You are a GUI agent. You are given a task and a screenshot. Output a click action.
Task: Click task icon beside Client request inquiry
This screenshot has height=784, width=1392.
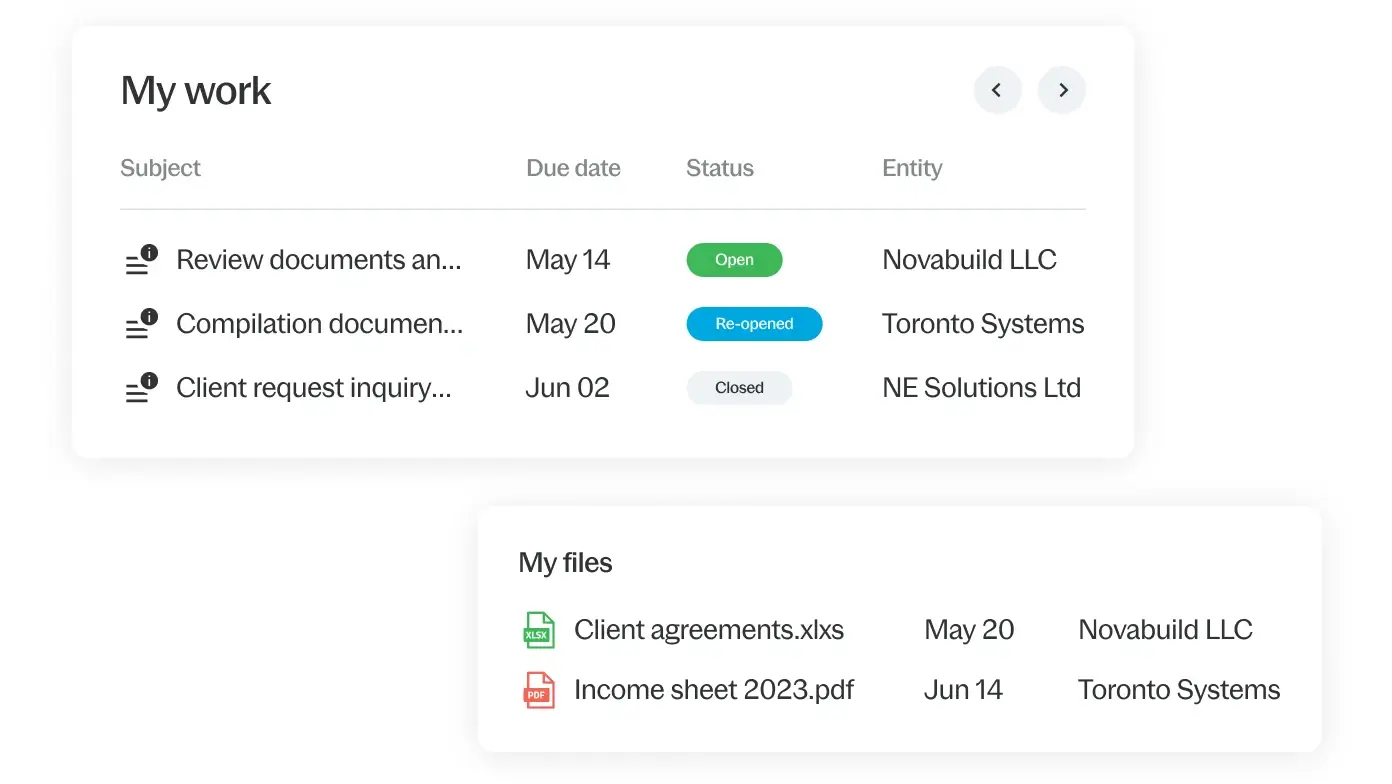(141, 389)
